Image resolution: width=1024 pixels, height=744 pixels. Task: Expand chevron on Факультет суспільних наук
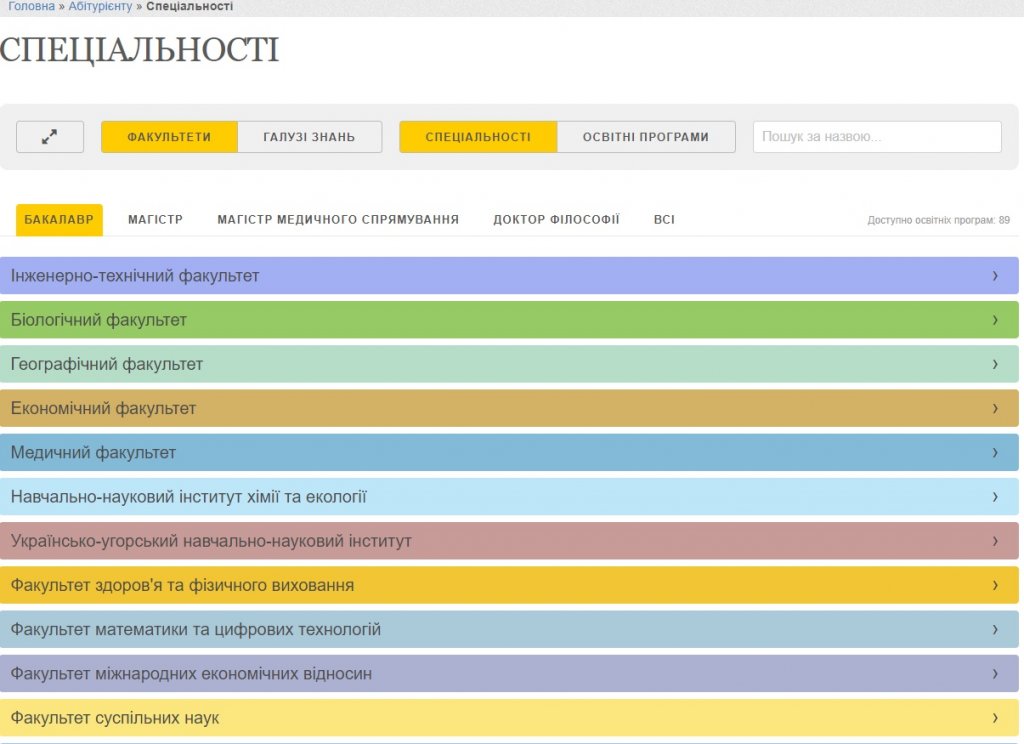(995, 718)
